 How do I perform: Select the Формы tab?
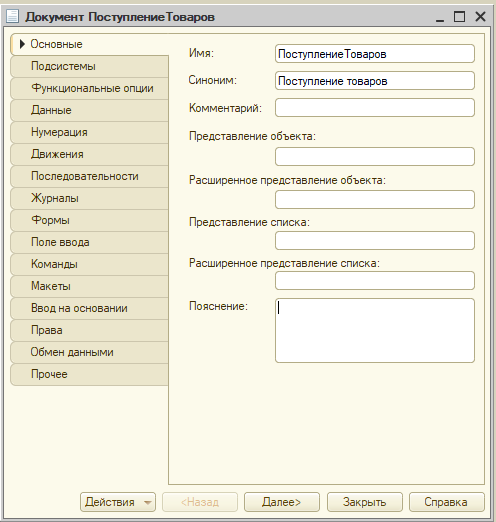[89, 220]
